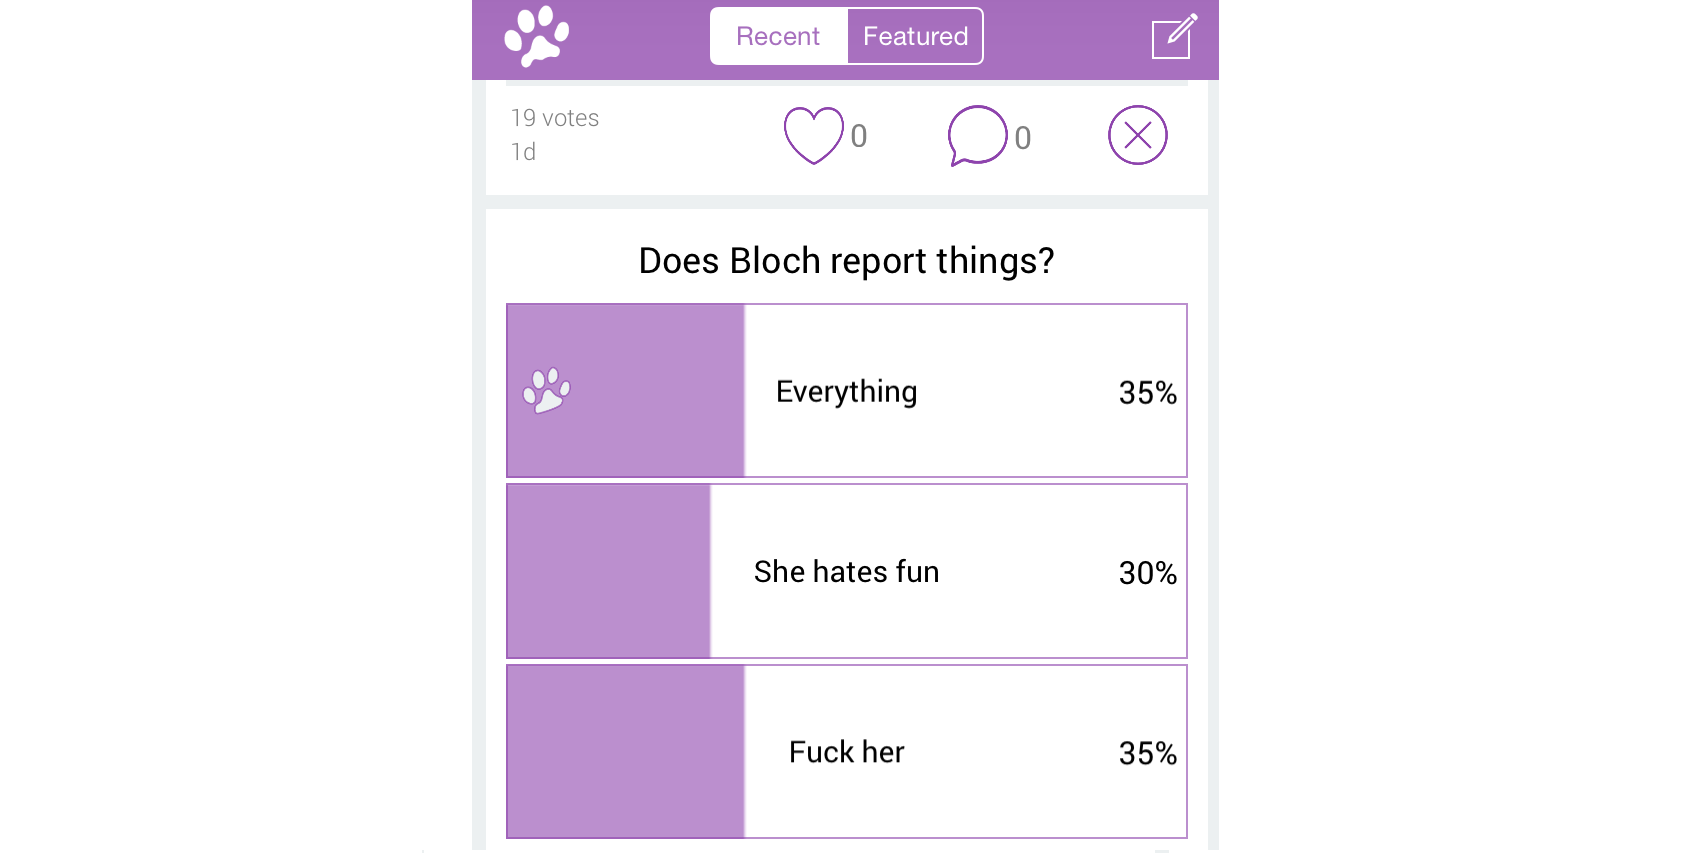Open the compose new poll icon
Image resolution: width=1706 pixels, height=853 pixels.
click(1173, 37)
